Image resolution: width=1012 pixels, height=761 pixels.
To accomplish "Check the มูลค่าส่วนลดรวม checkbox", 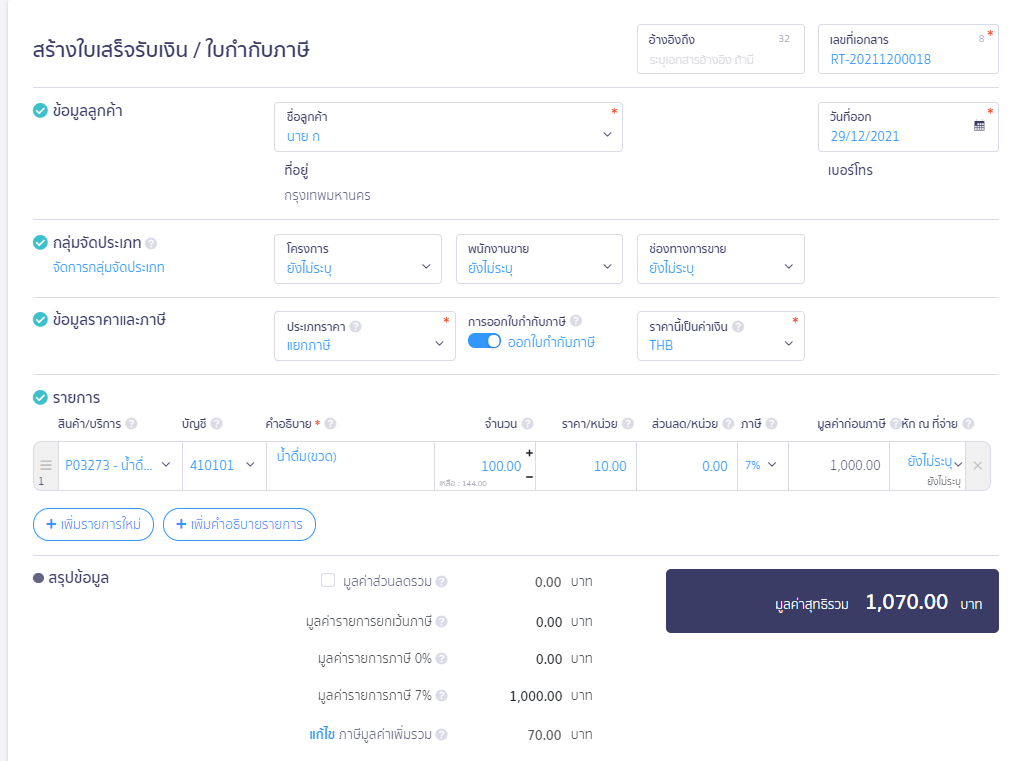I will click(x=328, y=580).
